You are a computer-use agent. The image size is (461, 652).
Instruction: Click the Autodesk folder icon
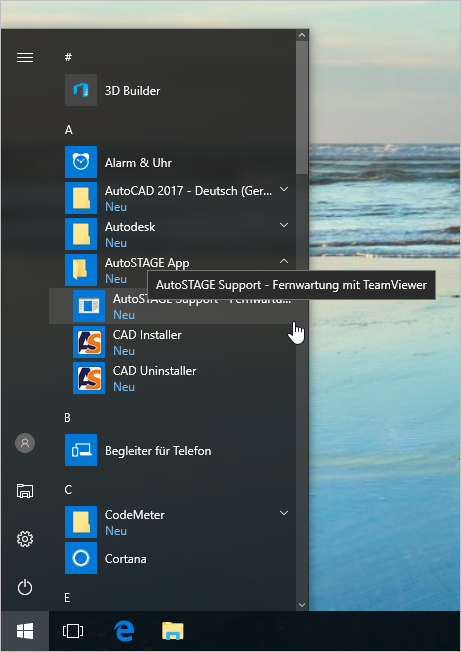coord(81,234)
